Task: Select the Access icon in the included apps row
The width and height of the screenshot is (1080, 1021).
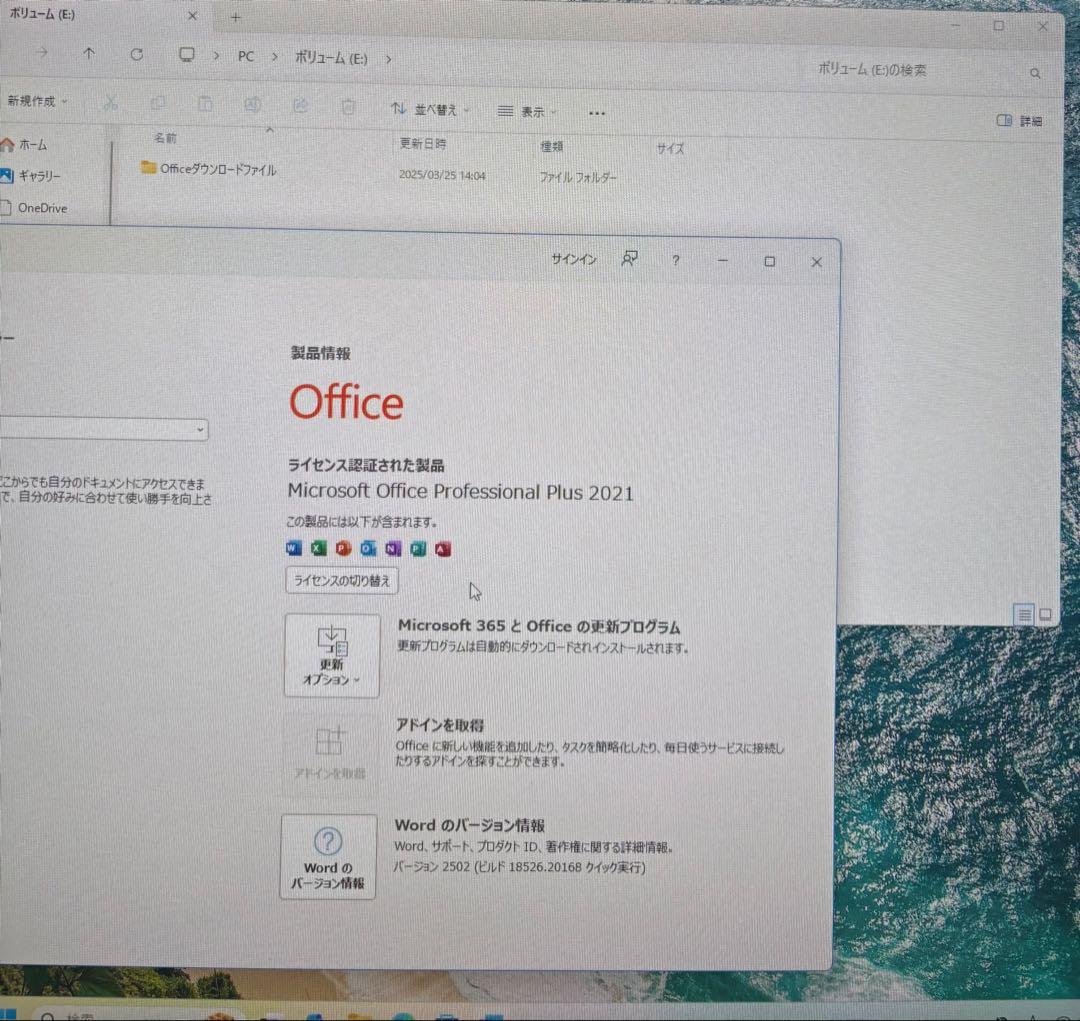Action: tap(441, 548)
